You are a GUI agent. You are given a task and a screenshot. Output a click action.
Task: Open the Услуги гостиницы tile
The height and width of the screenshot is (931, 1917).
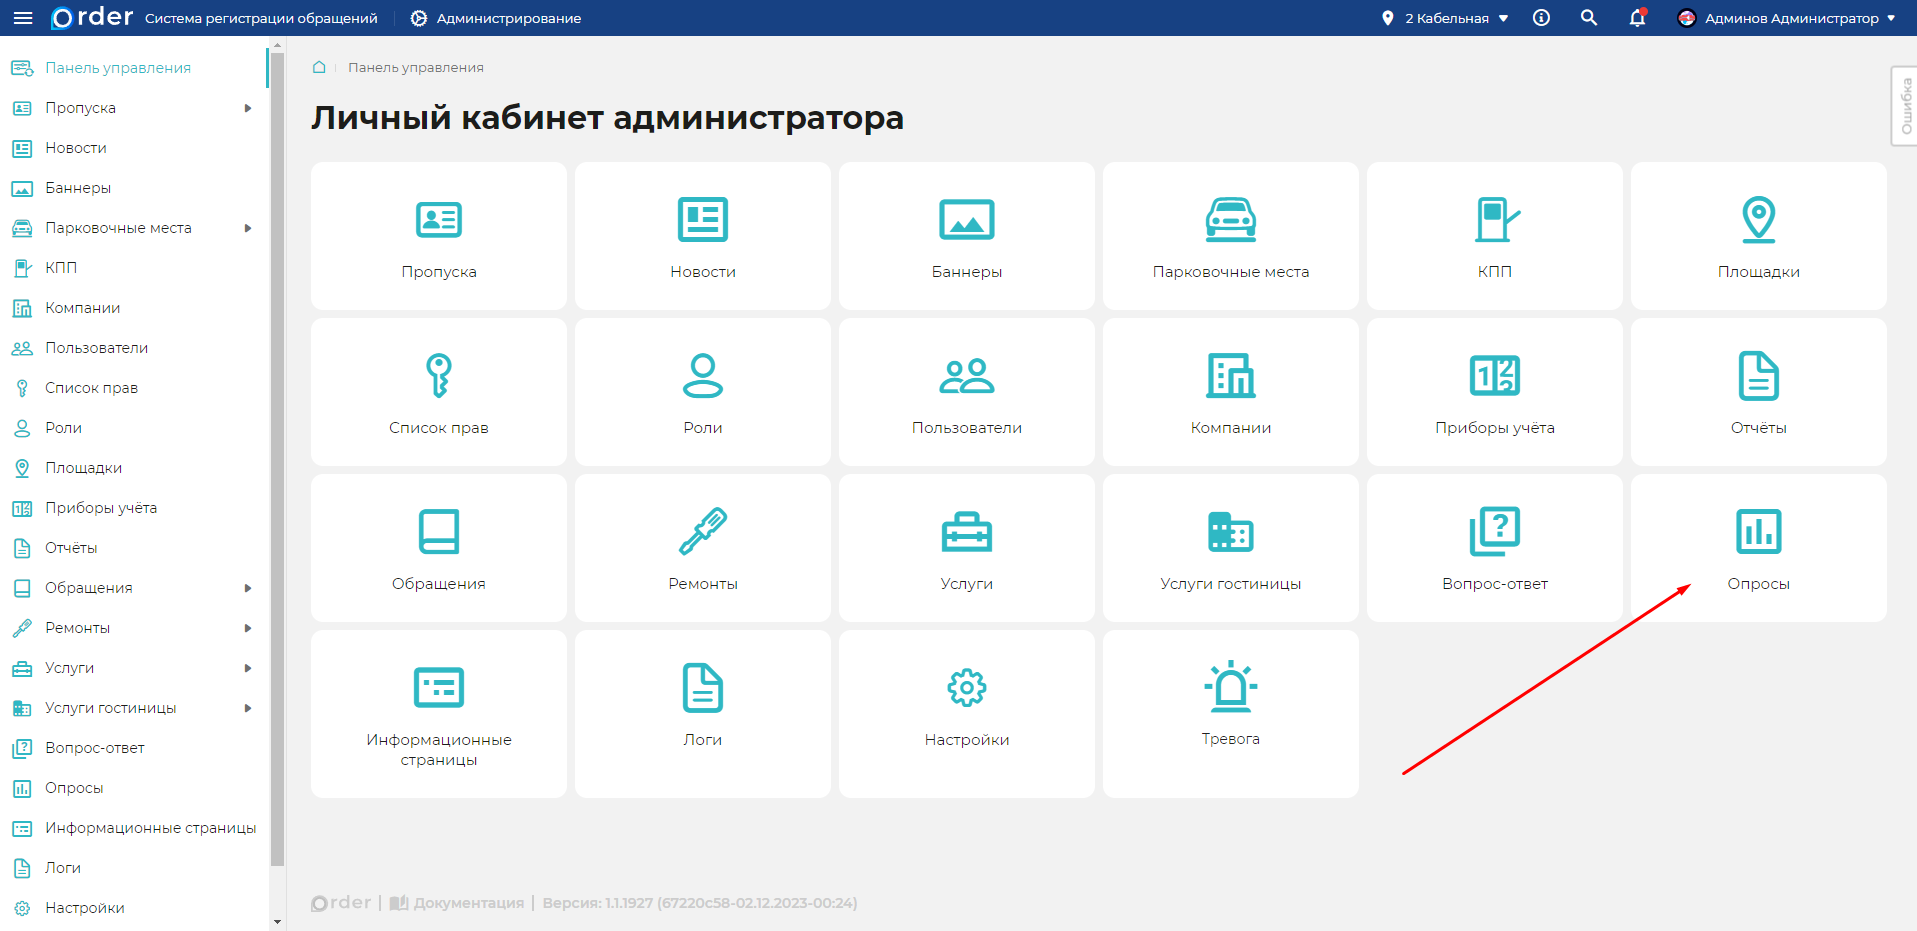(1230, 547)
